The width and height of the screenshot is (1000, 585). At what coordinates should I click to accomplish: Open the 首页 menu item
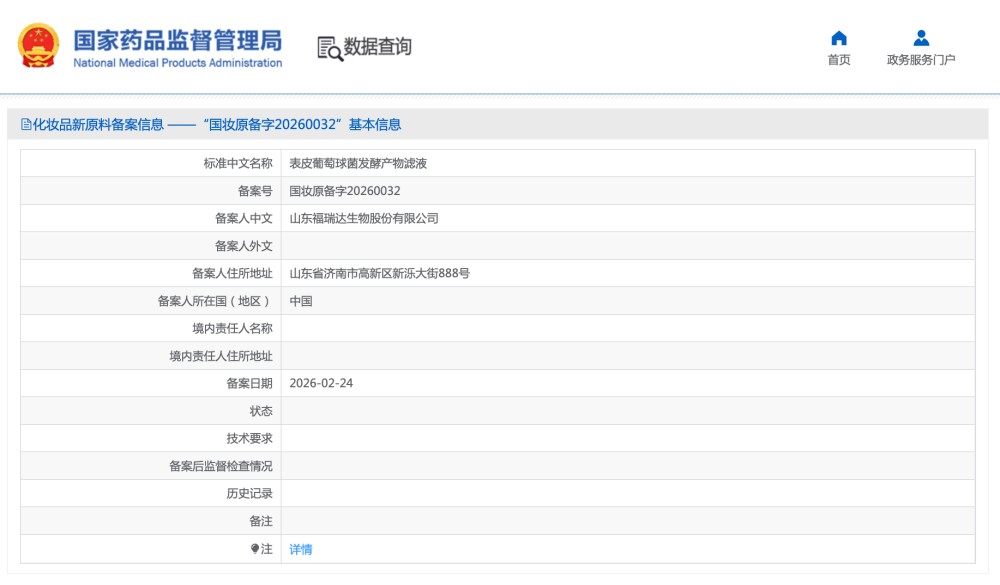(x=839, y=60)
